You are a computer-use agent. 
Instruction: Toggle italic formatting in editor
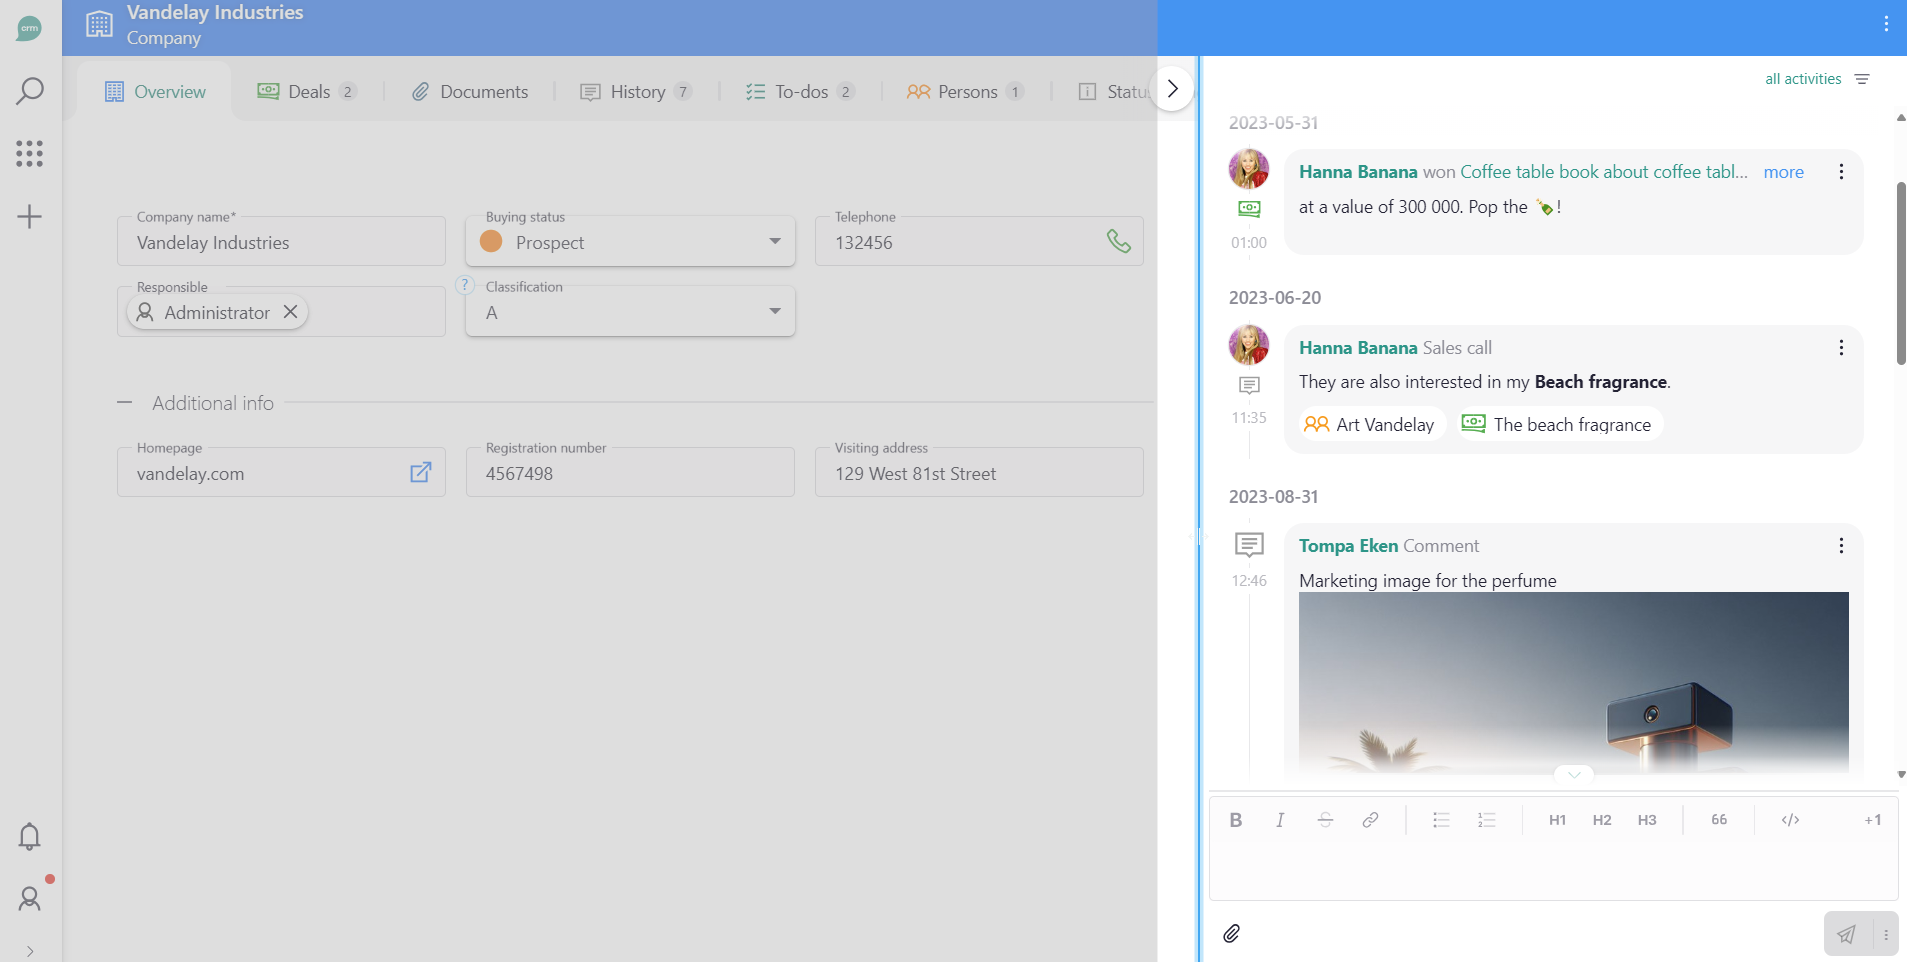[1280, 820]
